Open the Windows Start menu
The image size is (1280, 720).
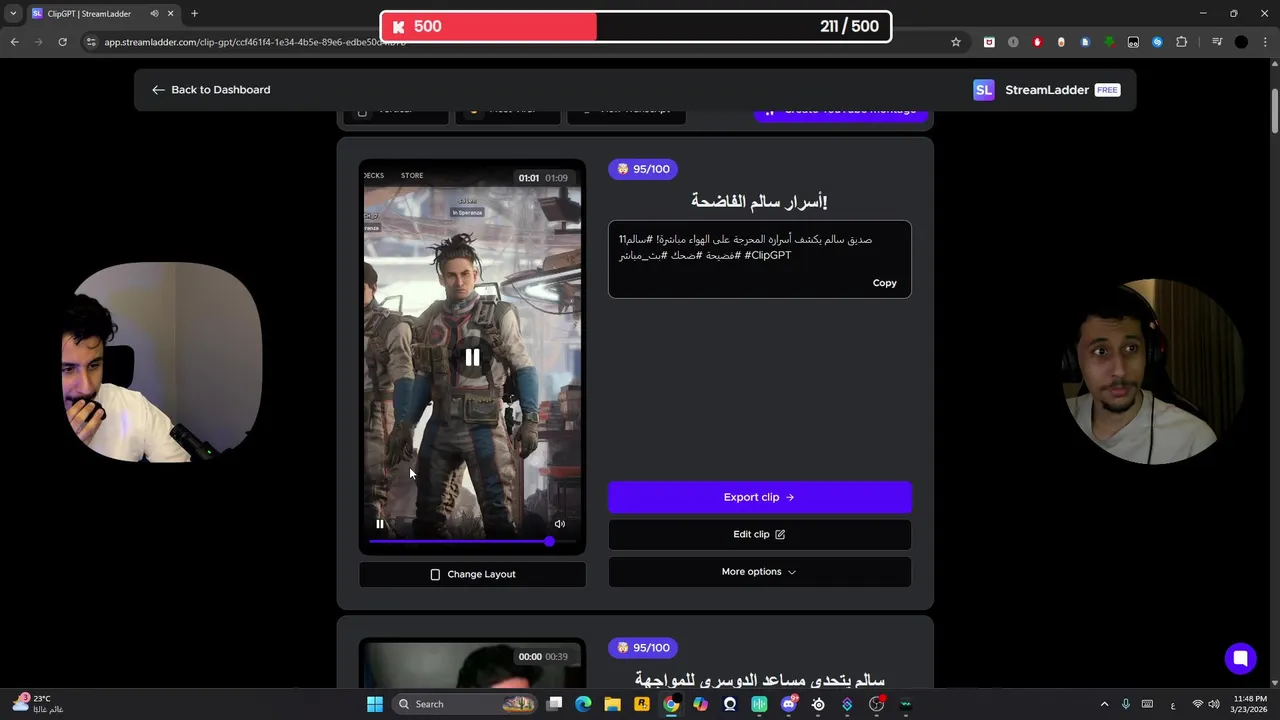(375, 704)
